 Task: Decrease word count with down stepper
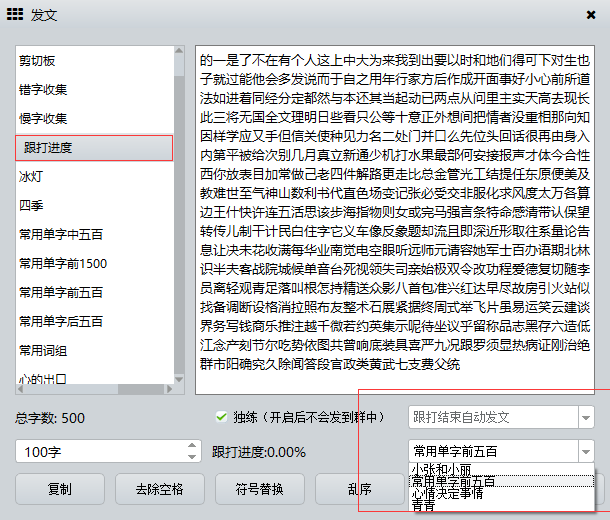(x=192, y=457)
